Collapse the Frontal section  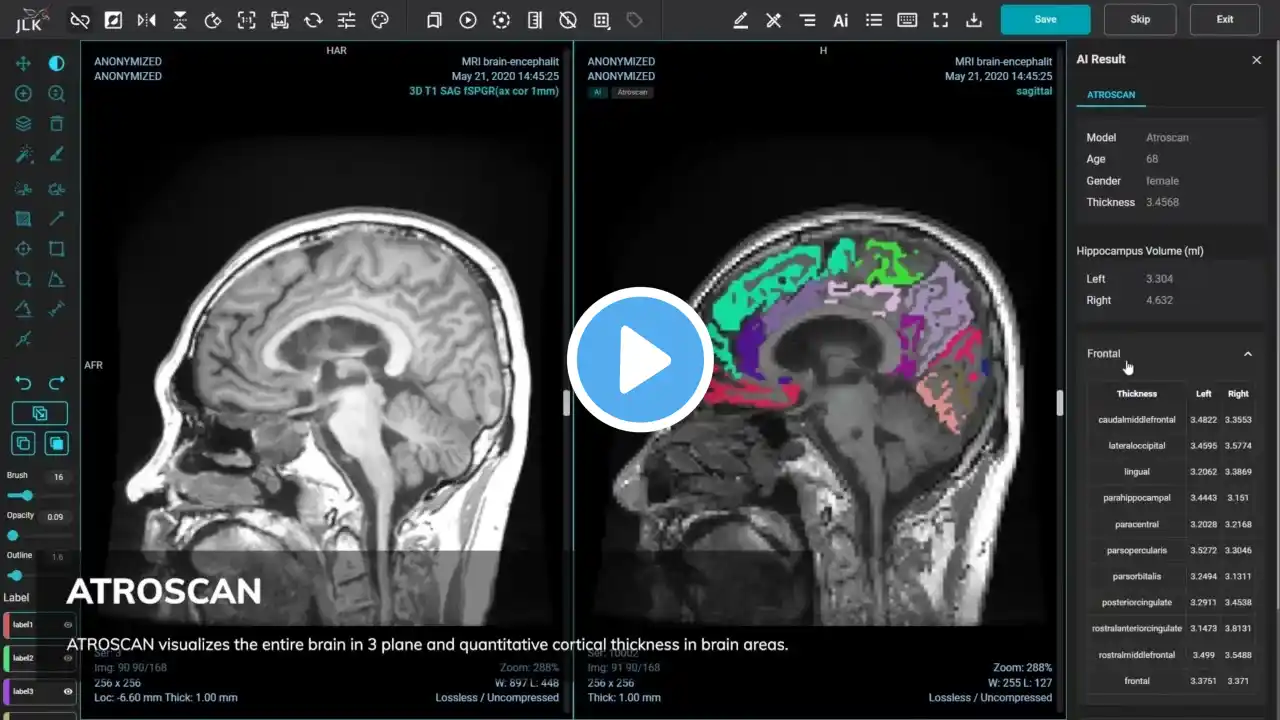click(1247, 354)
